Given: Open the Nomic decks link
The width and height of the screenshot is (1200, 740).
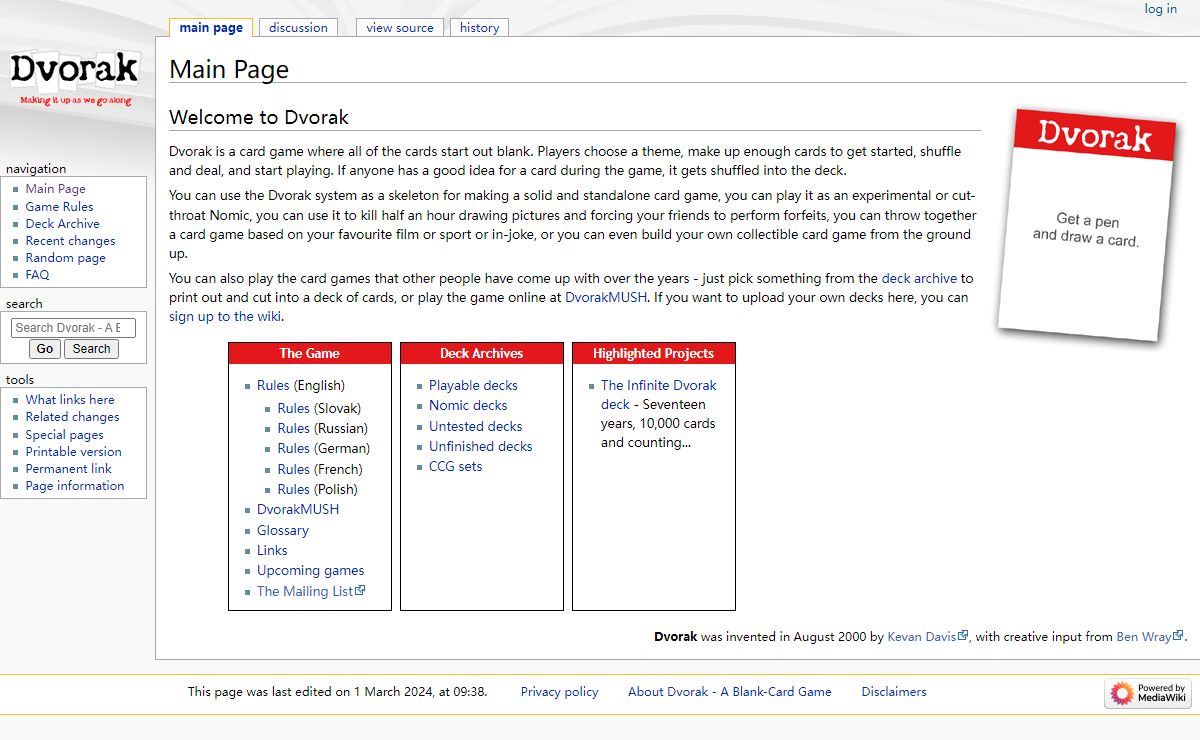Looking at the screenshot, I should [468, 406].
